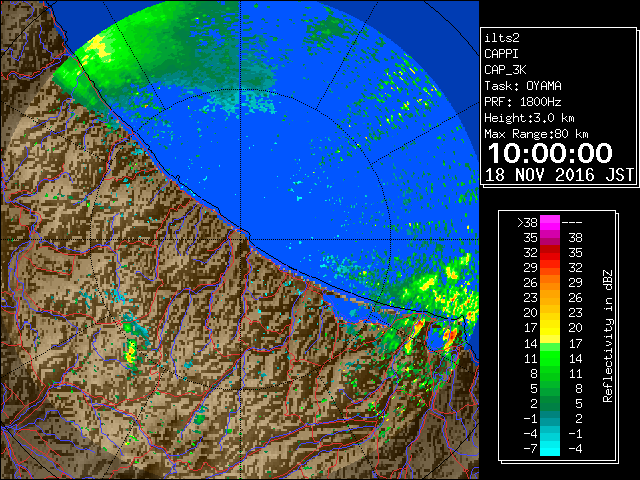
Task: Click the orange color band beside 26
Action: (550, 283)
